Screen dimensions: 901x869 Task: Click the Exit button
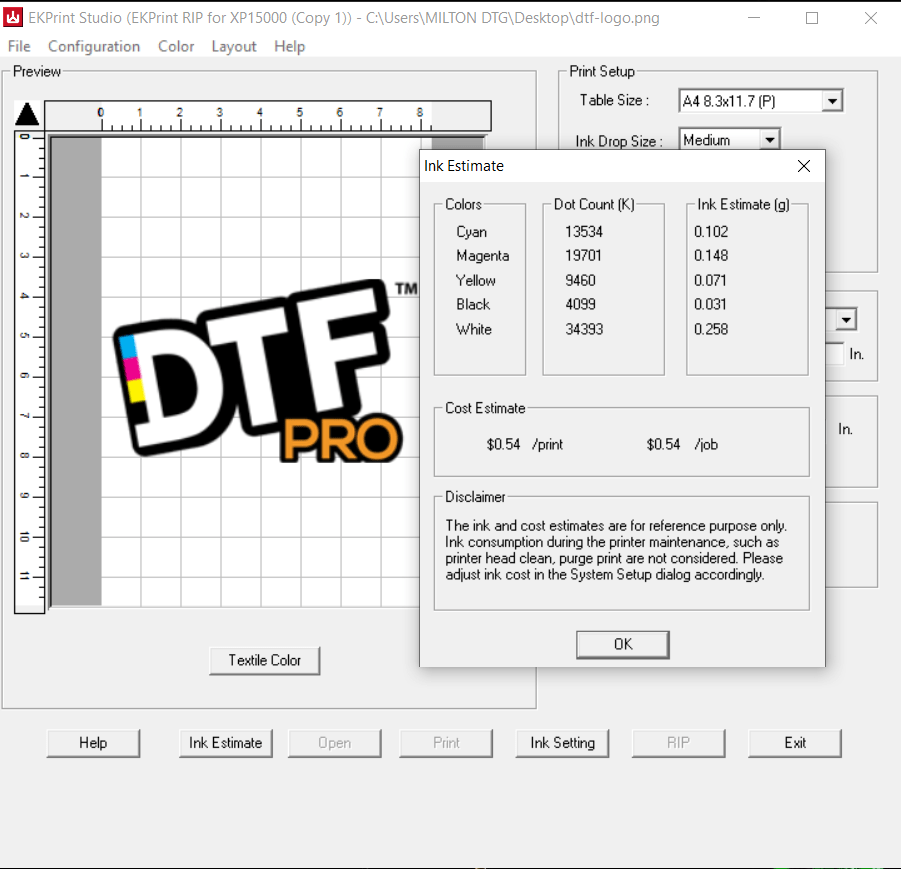(x=794, y=743)
